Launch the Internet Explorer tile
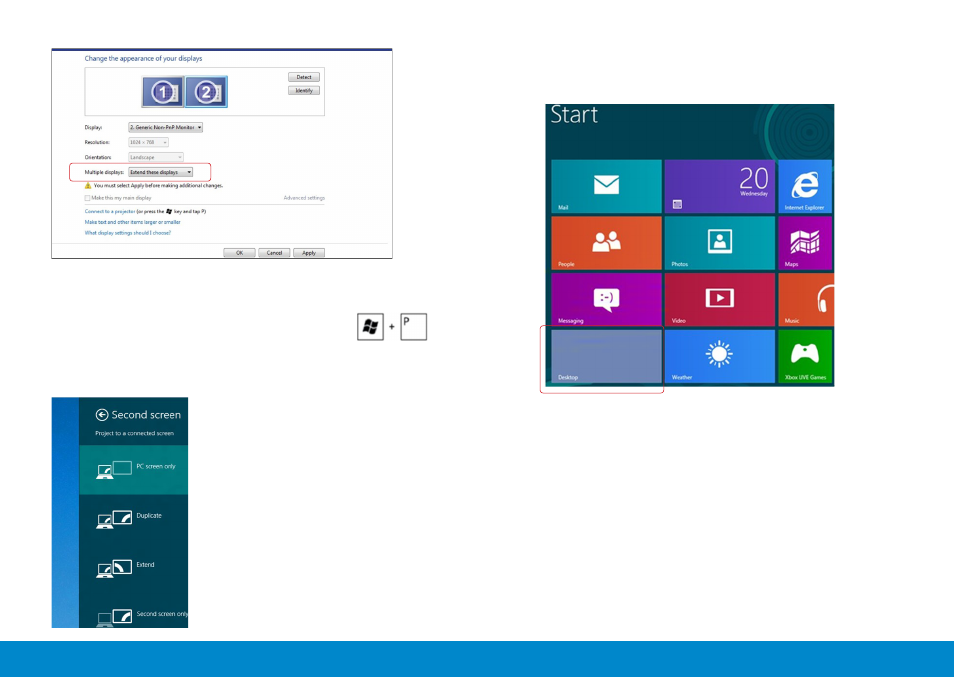This screenshot has height=677, width=954. [x=805, y=186]
